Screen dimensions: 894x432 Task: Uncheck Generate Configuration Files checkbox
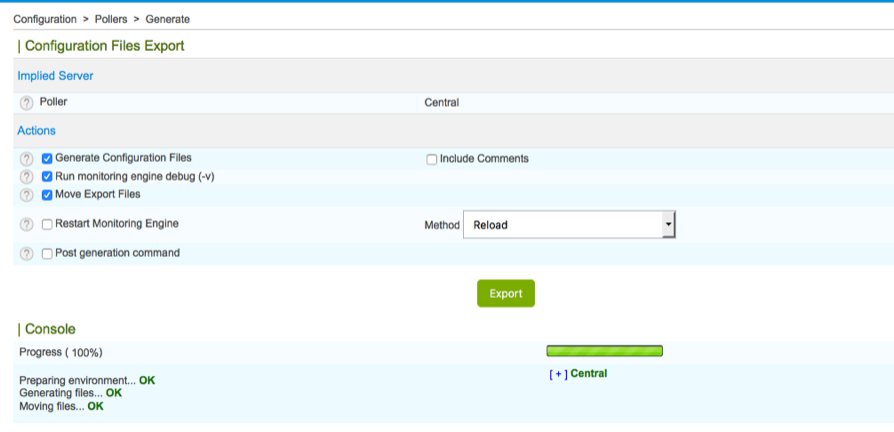(47, 159)
